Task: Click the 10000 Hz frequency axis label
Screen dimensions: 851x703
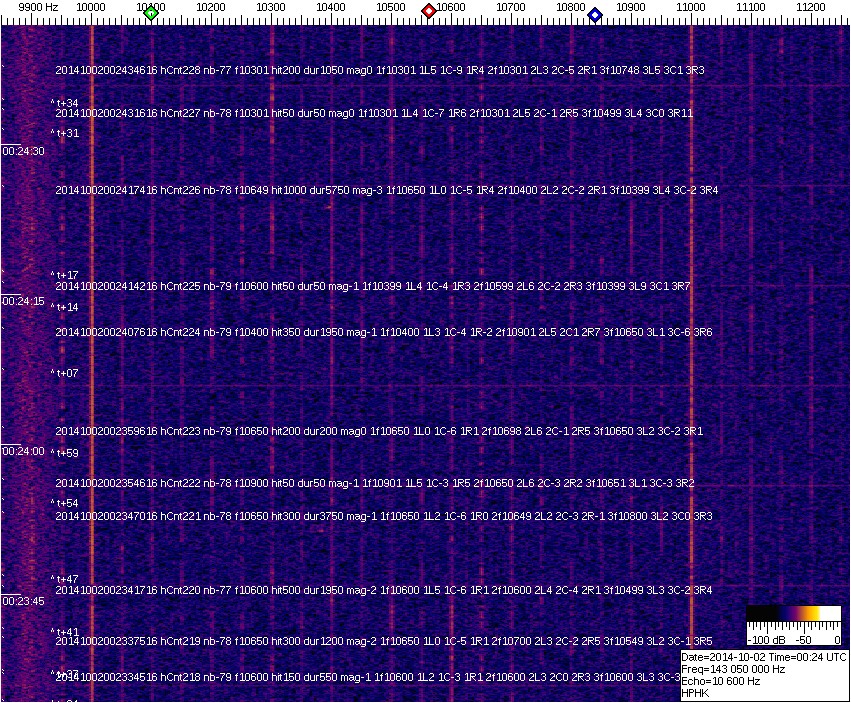Action: pyautogui.click(x=92, y=6)
